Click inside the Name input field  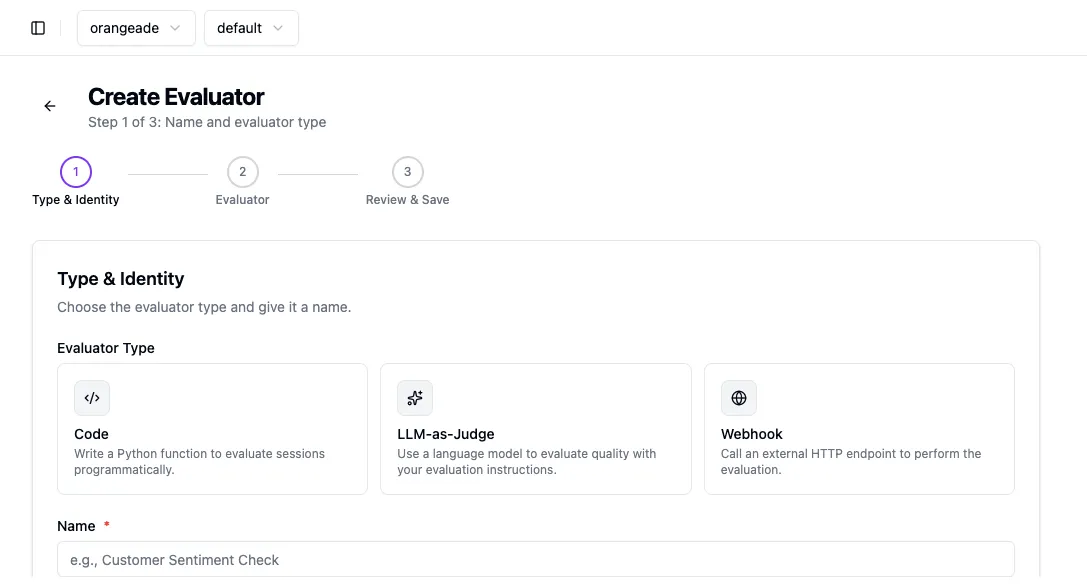tap(536, 559)
